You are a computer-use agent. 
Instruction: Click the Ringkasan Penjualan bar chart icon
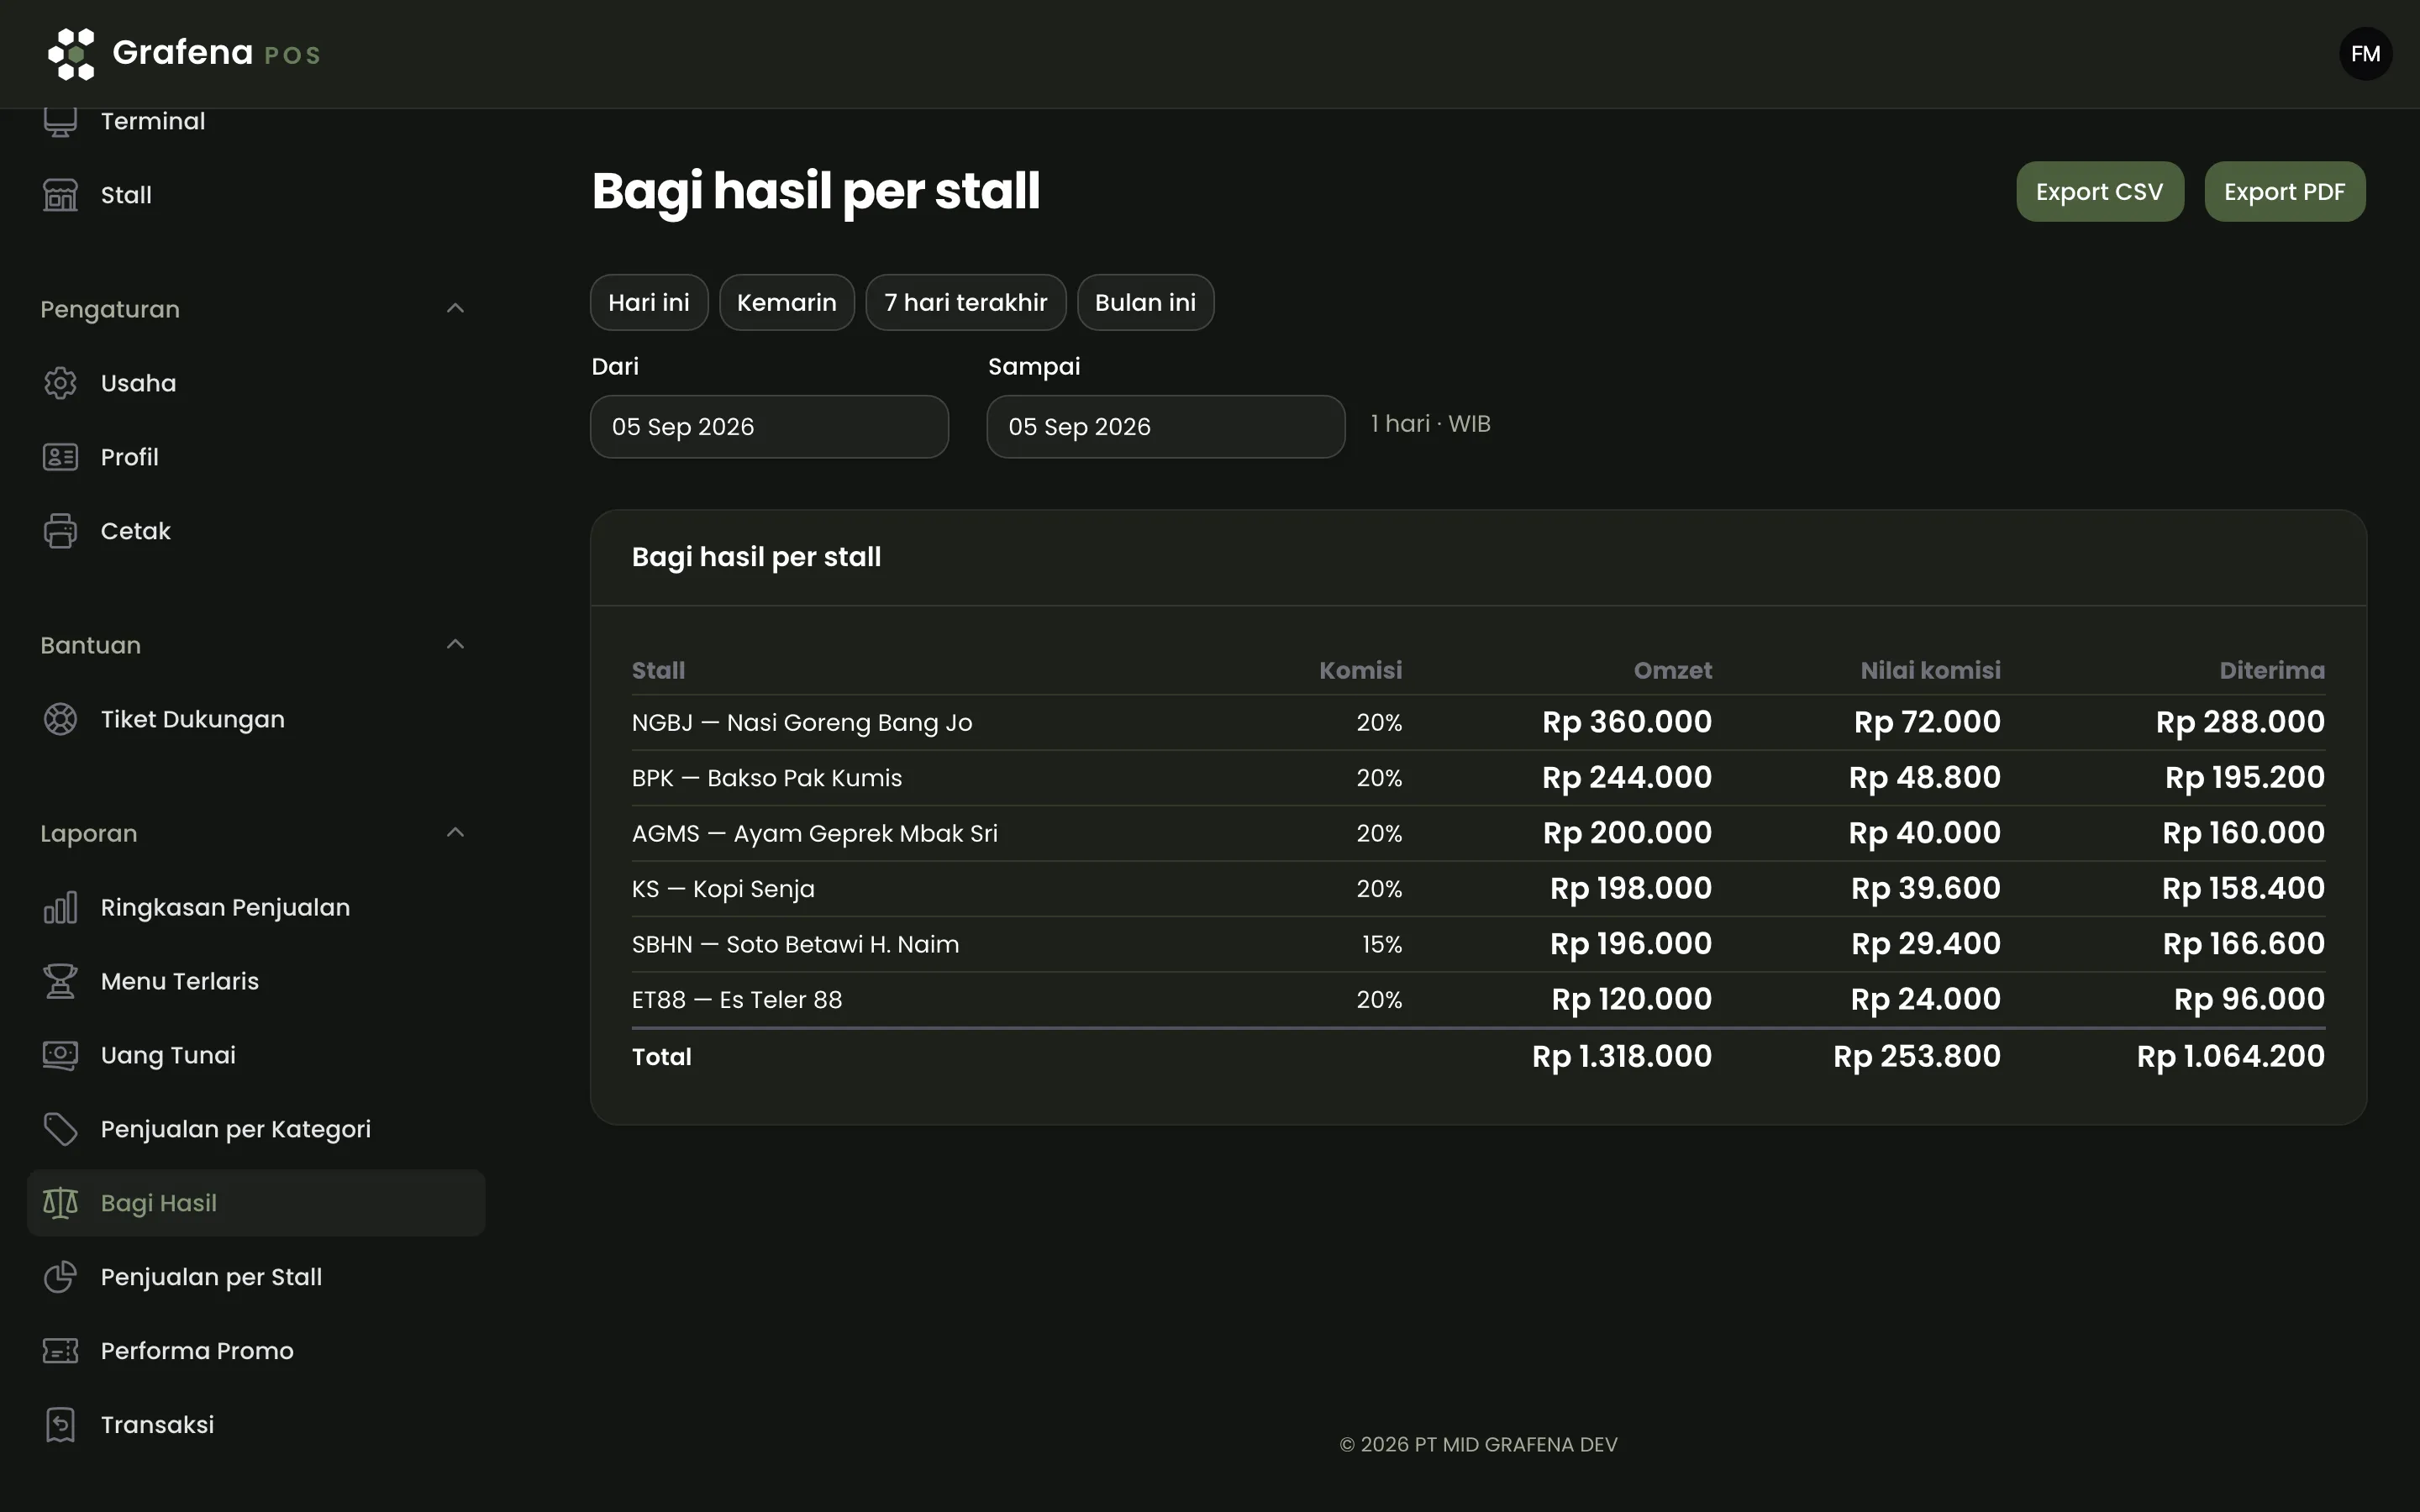tap(60, 907)
